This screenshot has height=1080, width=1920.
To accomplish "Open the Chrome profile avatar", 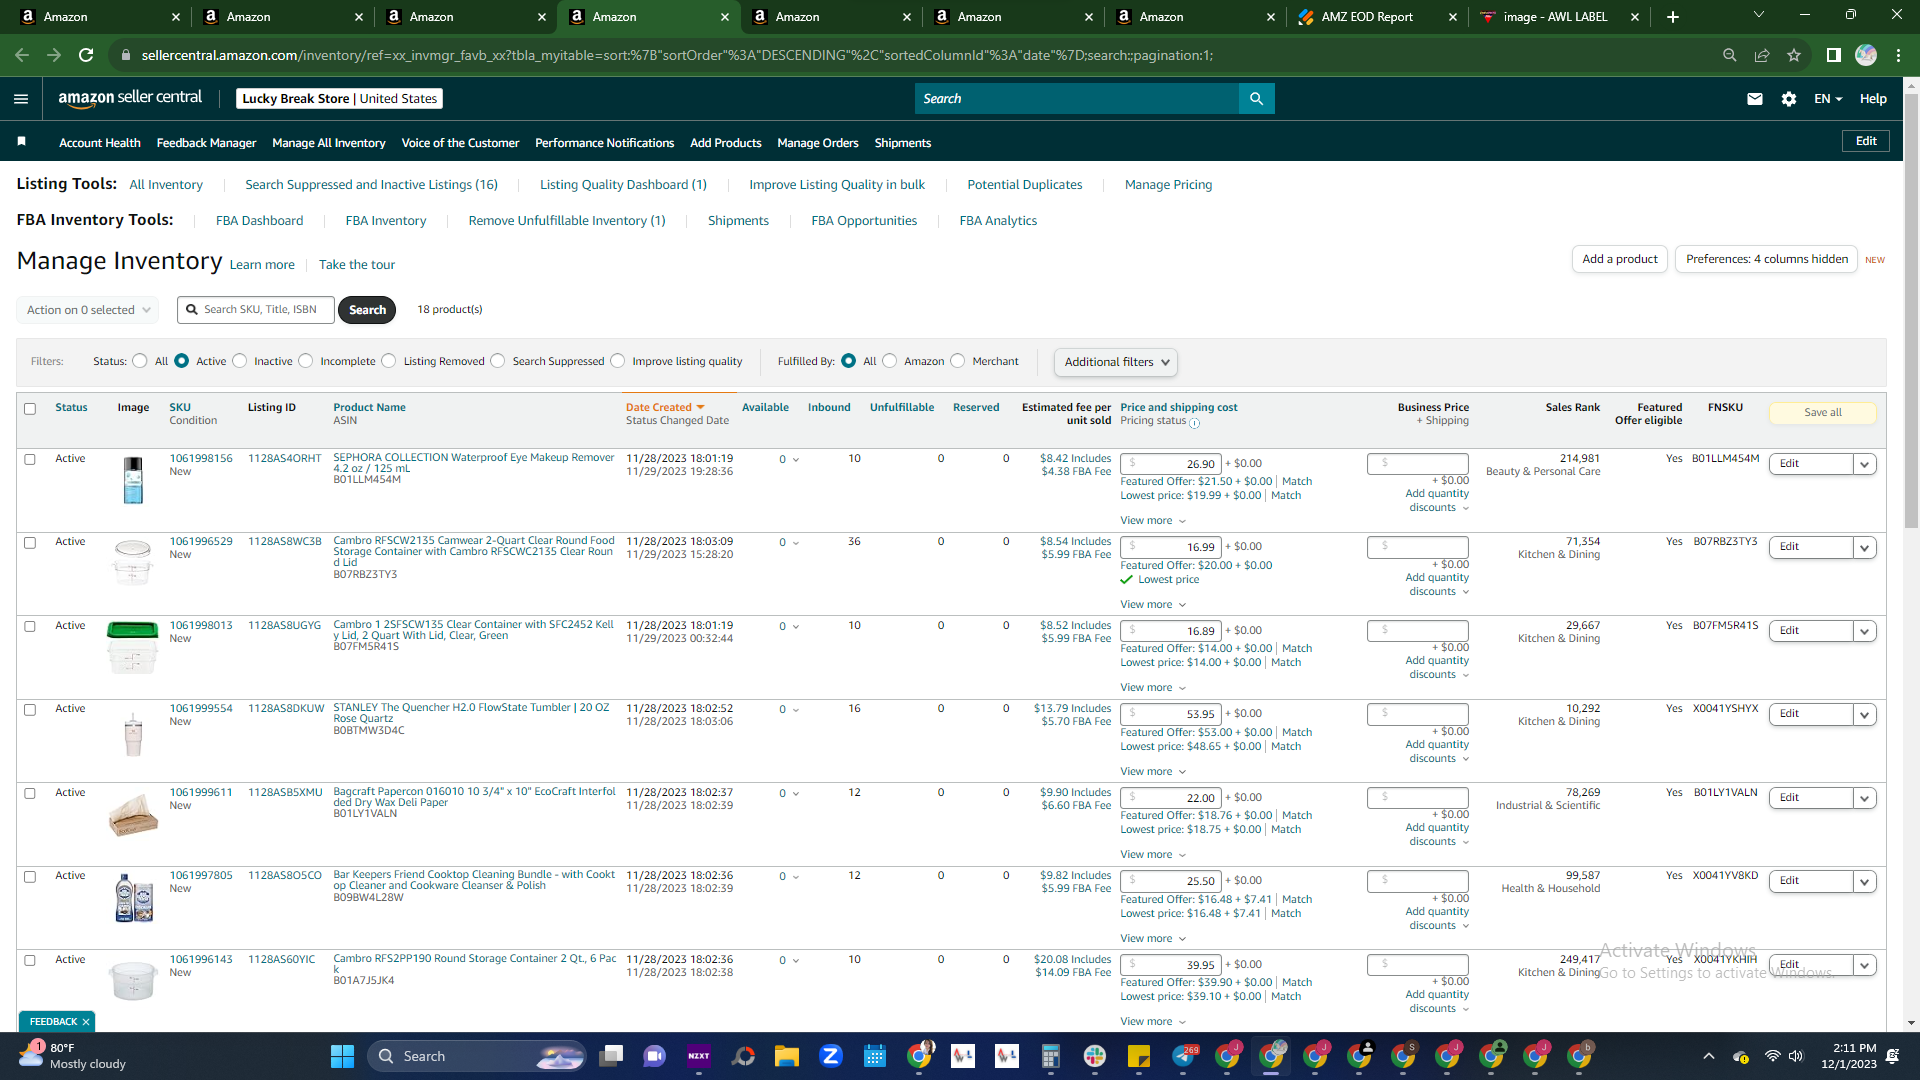I will [1866, 55].
